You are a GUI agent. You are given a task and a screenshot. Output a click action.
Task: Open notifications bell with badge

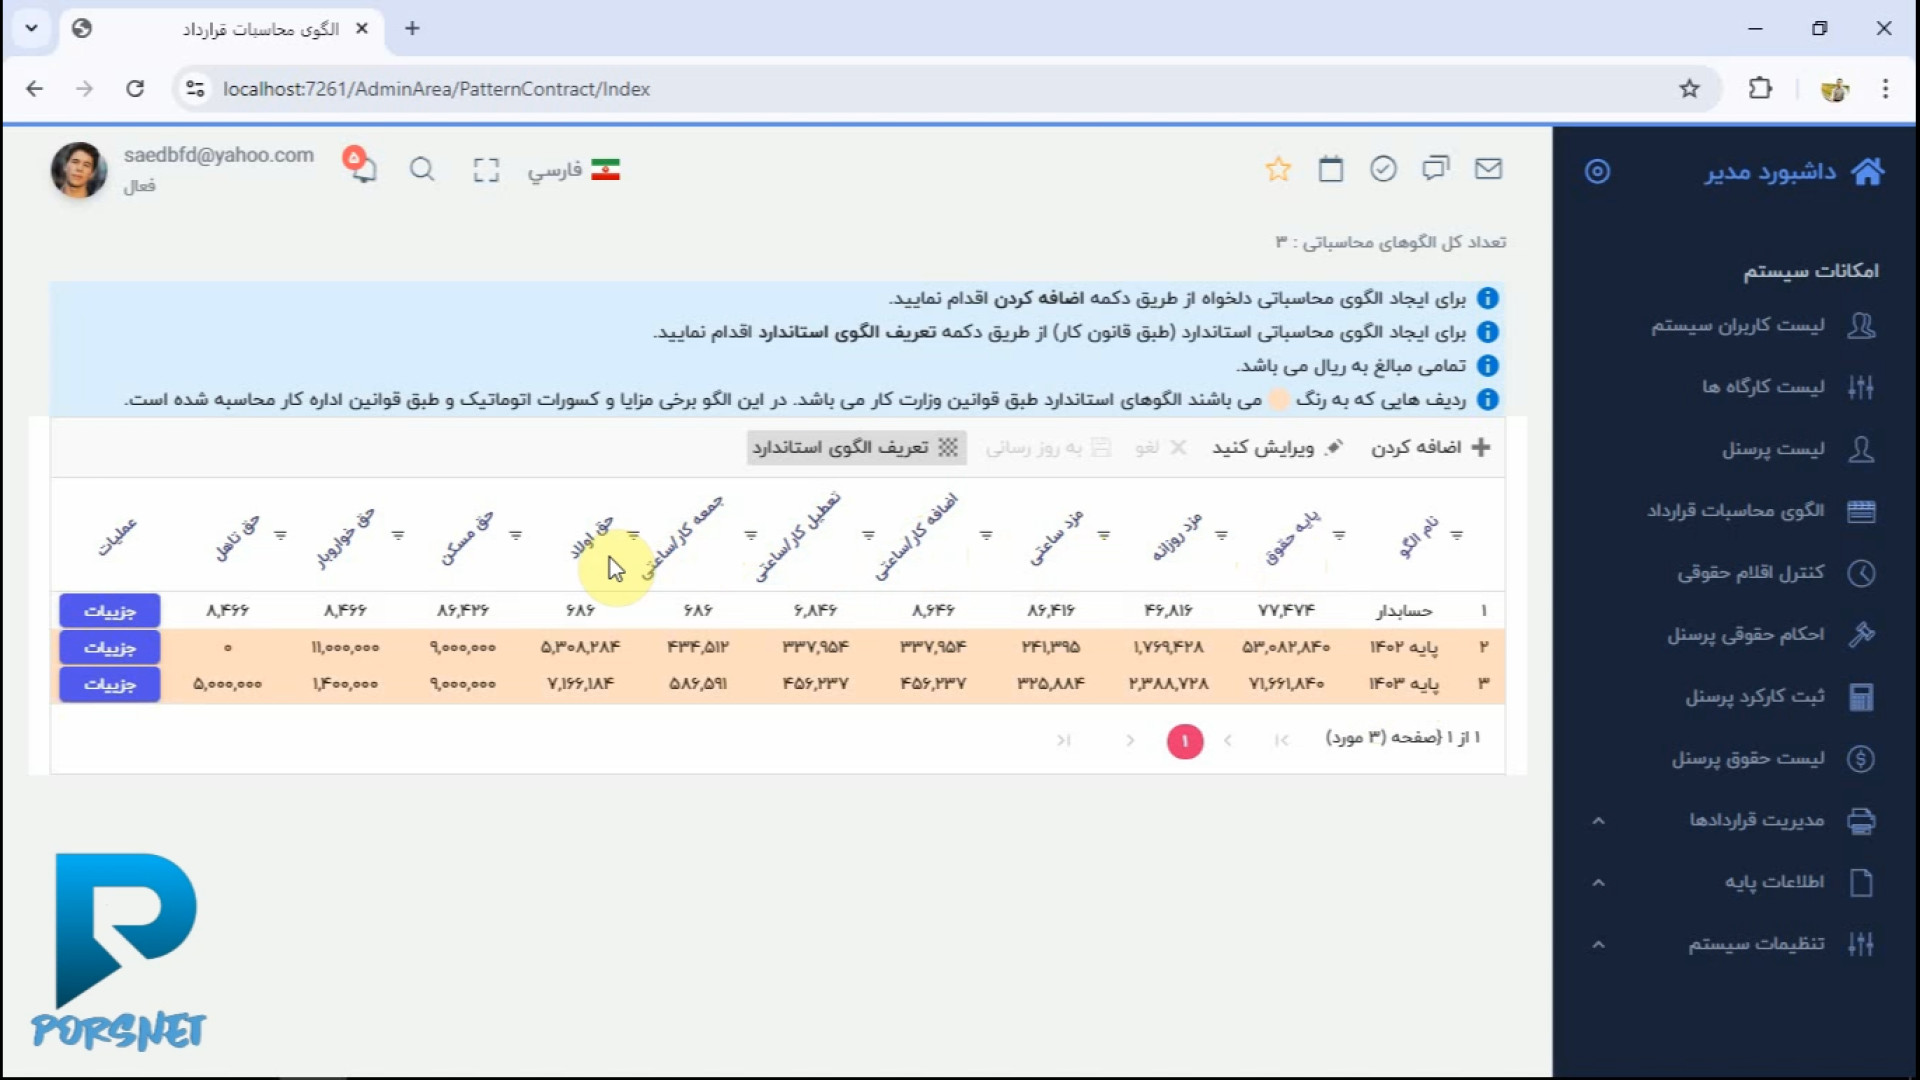(360, 164)
